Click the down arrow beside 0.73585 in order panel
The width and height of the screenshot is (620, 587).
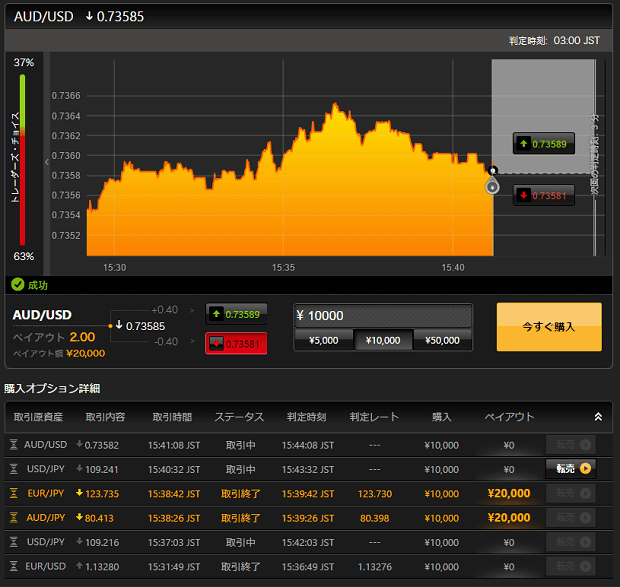click(119, 325)
